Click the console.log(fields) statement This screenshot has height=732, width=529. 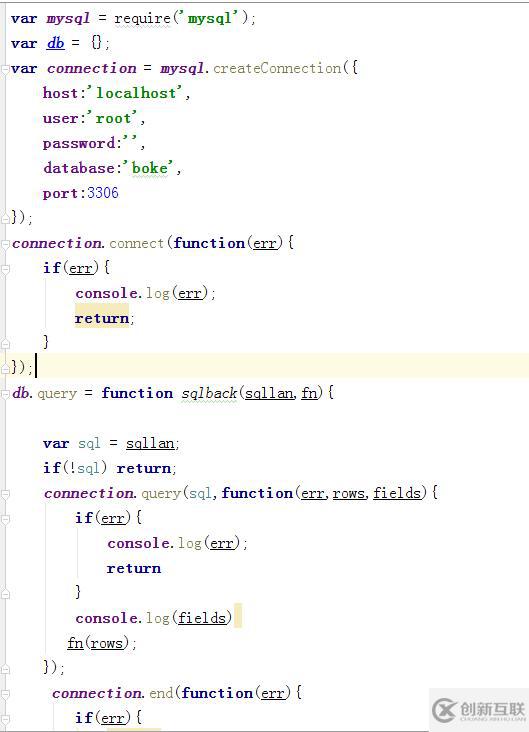coord(154,618)
